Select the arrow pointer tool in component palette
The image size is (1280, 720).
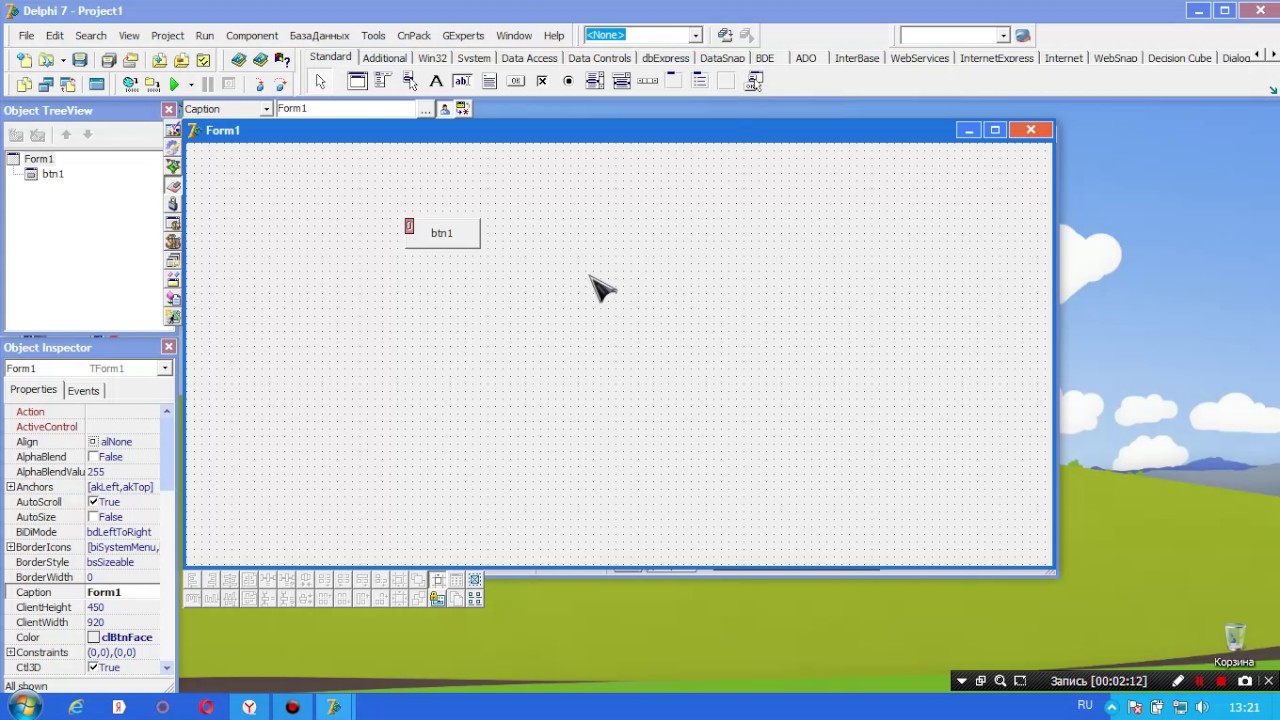click(x=320, y=82)
